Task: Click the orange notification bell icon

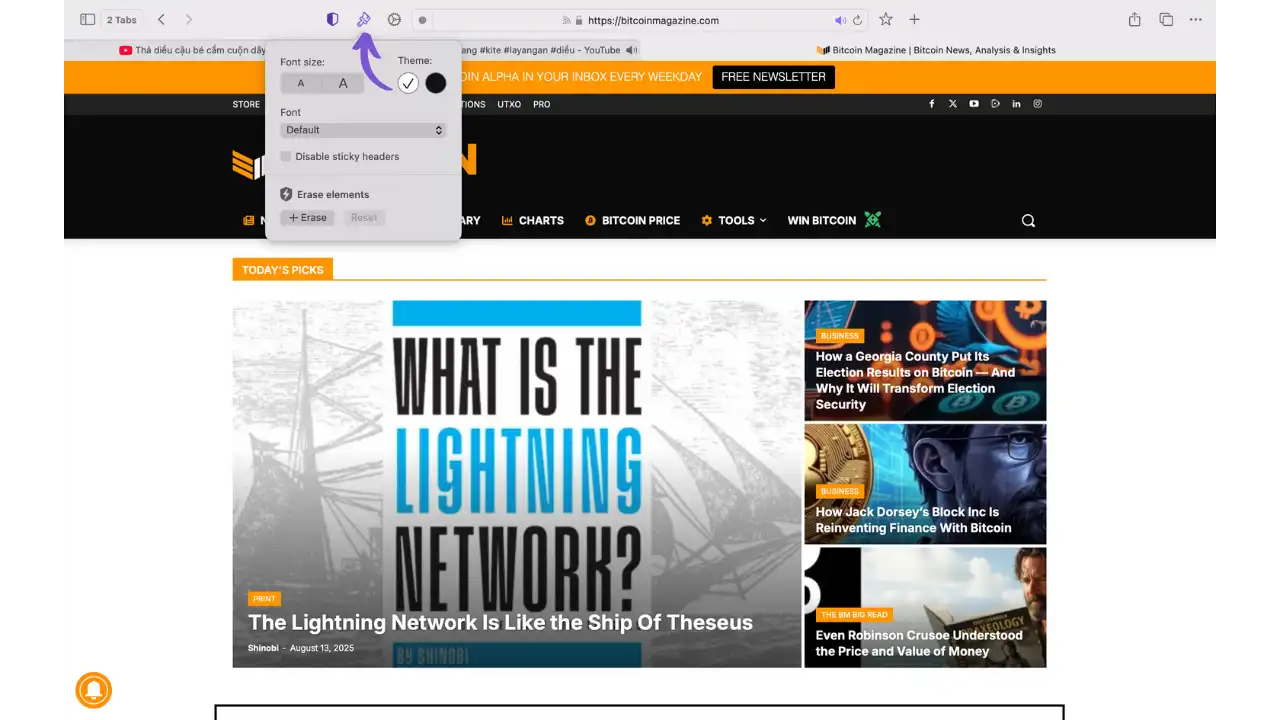Action: (94, 690)
